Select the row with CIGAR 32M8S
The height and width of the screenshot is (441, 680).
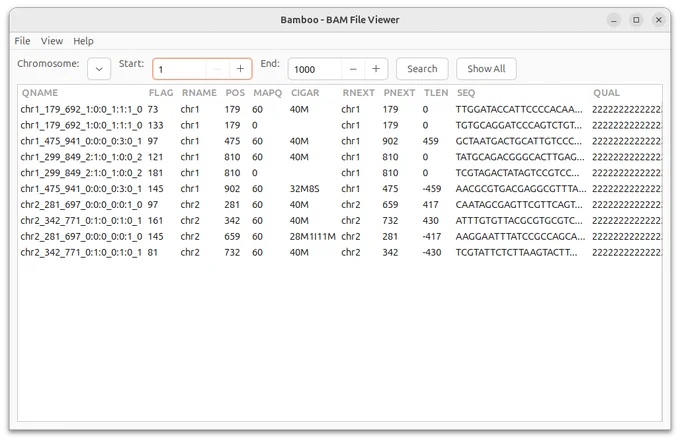tap(340, 189)
